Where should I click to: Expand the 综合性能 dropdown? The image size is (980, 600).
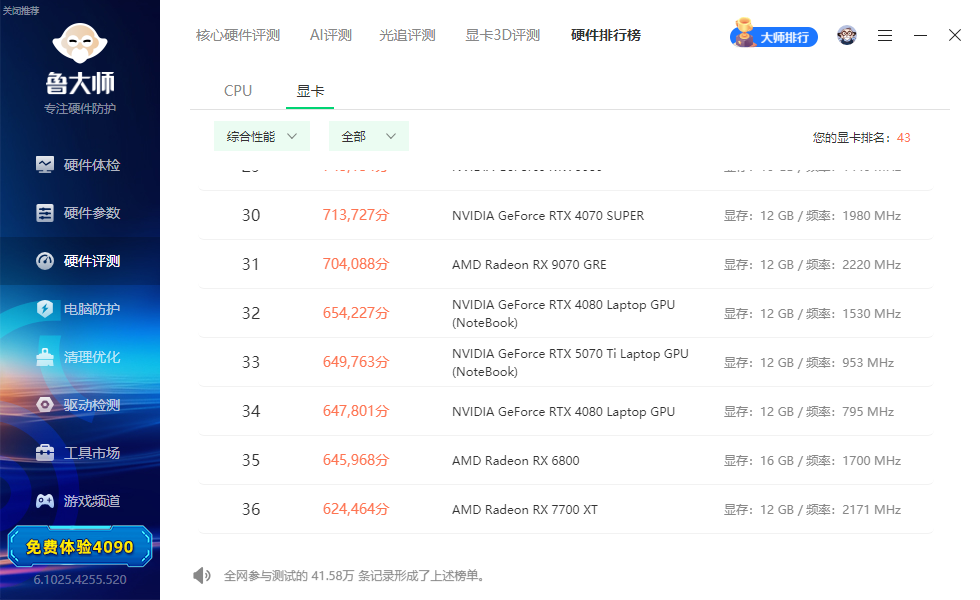(262, 136)
